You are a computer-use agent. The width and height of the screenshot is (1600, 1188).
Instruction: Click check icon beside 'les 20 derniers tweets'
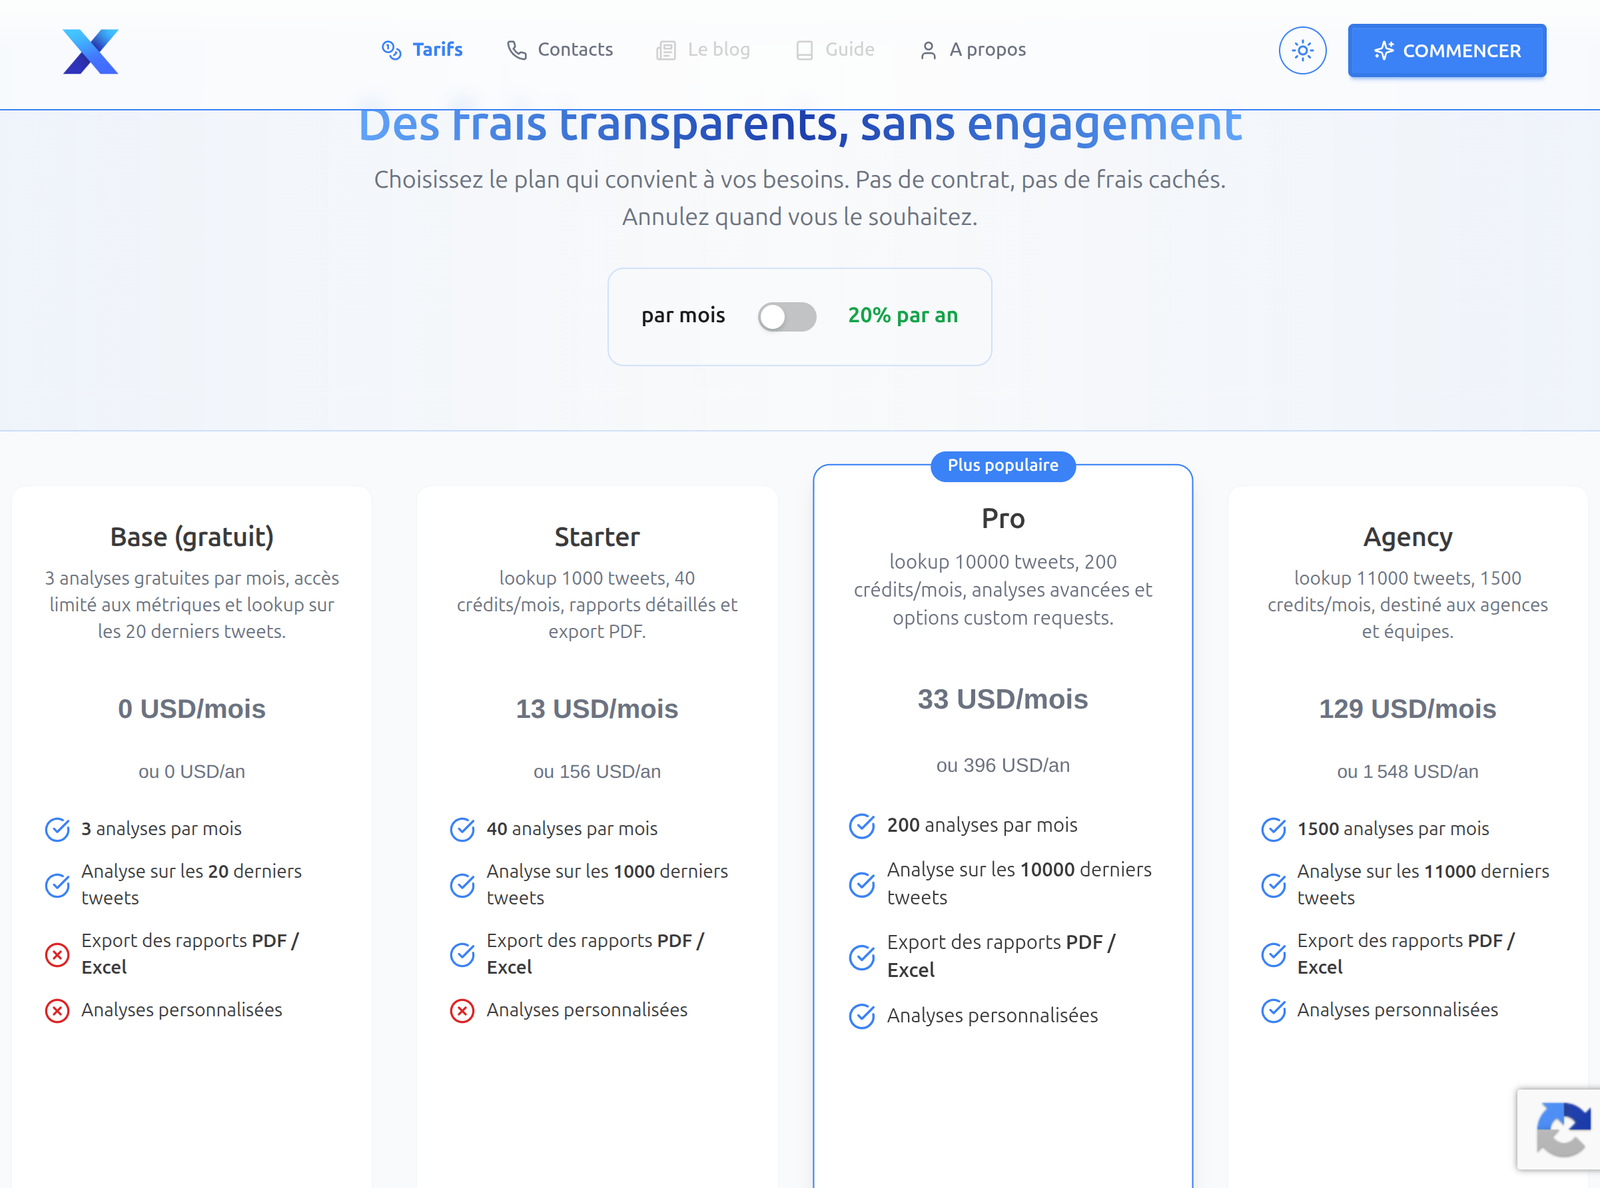58,885
